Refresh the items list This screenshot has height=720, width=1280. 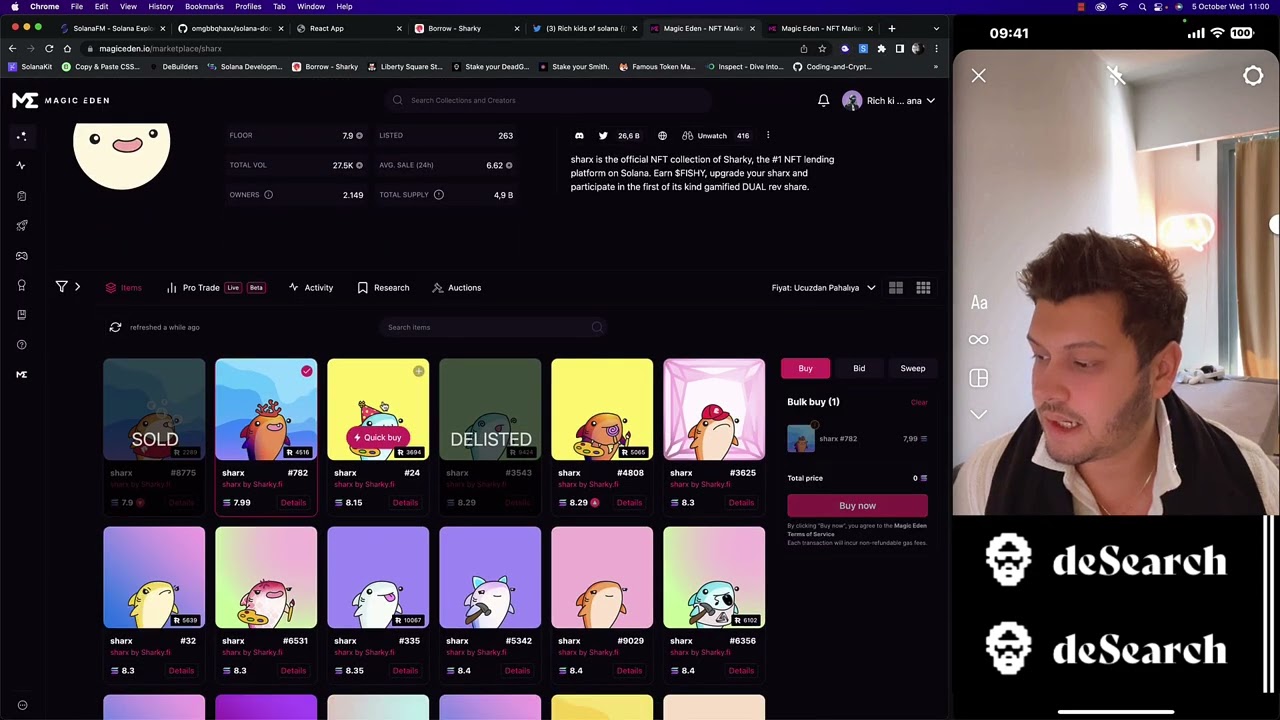click(115, 327)
